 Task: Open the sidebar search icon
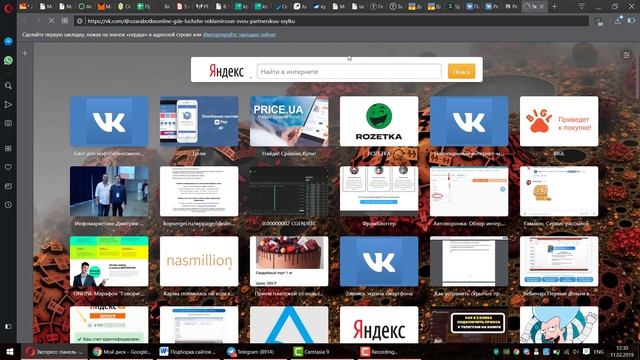(8, 86)
